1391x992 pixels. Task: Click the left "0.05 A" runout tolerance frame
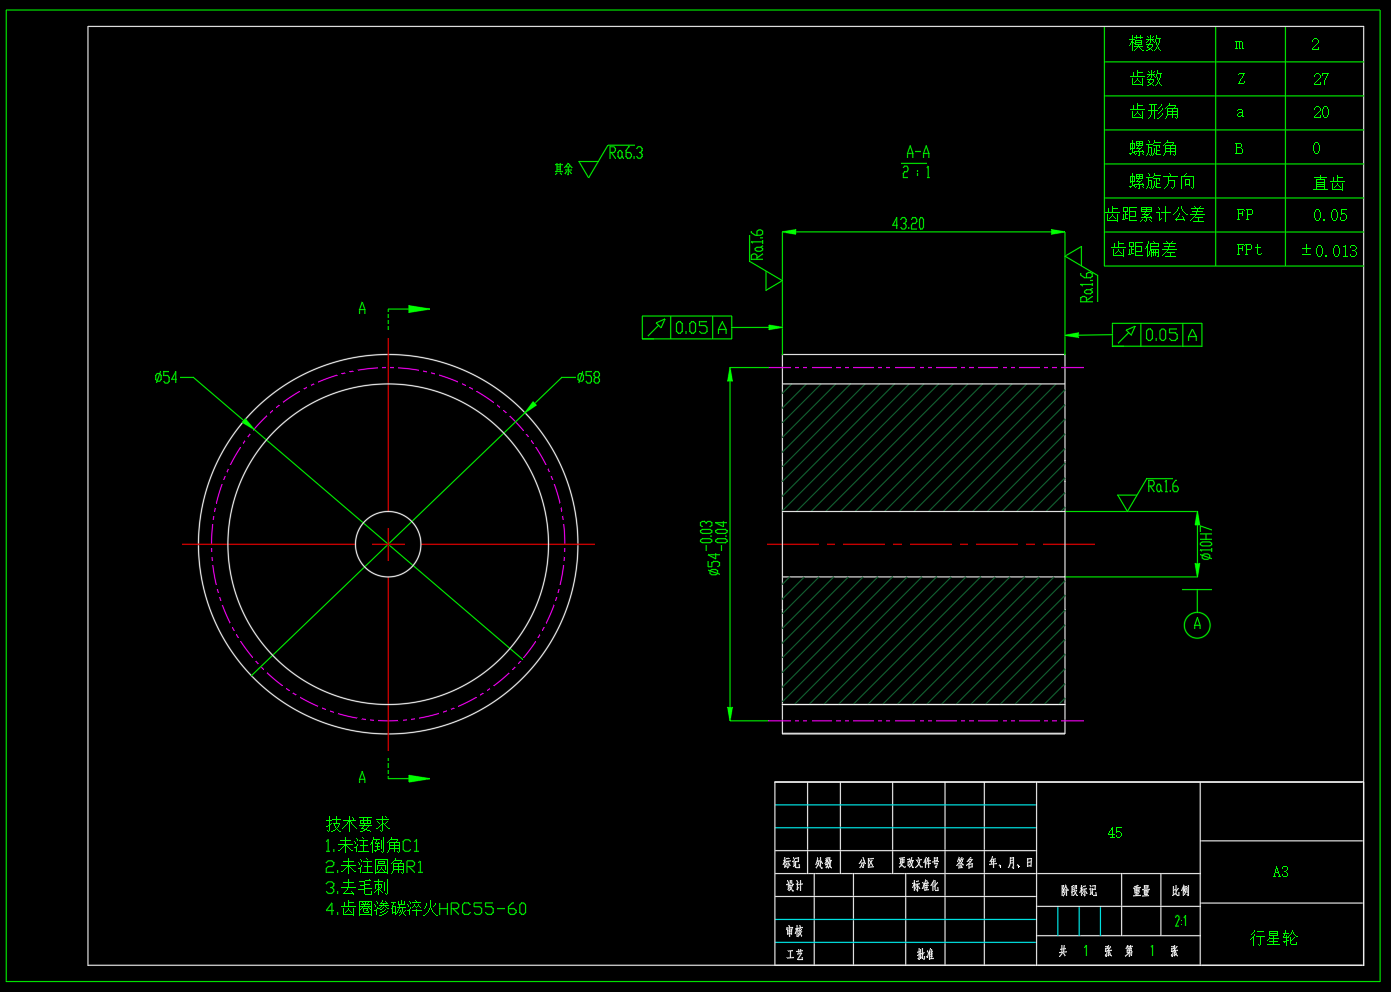tap(687, 327)
